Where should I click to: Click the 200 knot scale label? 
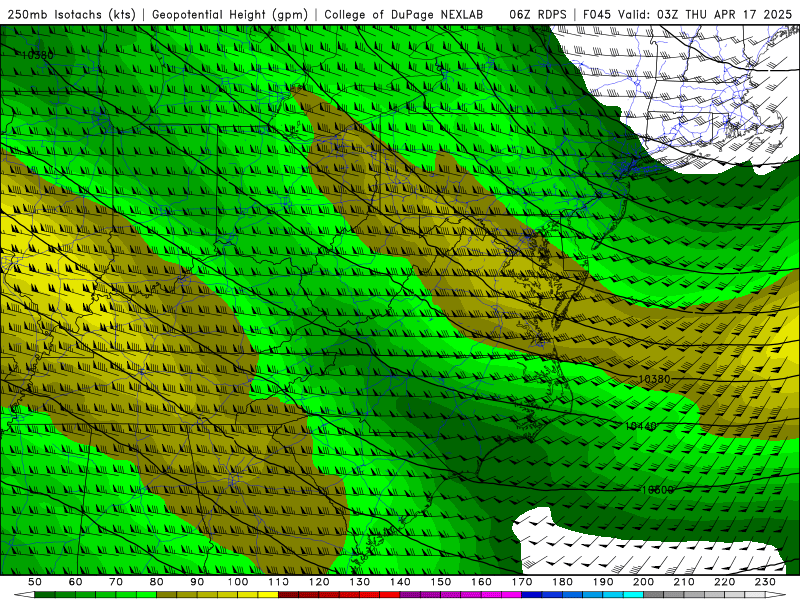pos(644,582)
